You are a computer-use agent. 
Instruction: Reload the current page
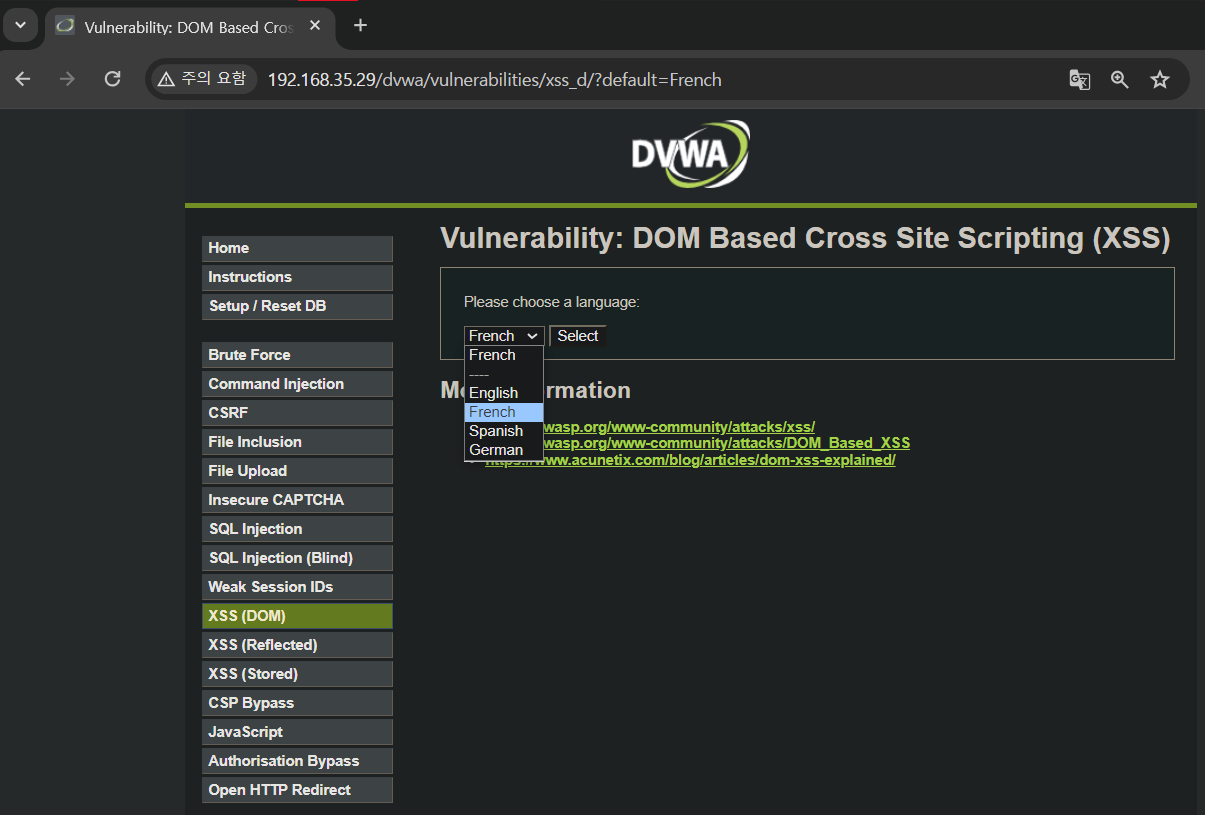coord(112,79)
